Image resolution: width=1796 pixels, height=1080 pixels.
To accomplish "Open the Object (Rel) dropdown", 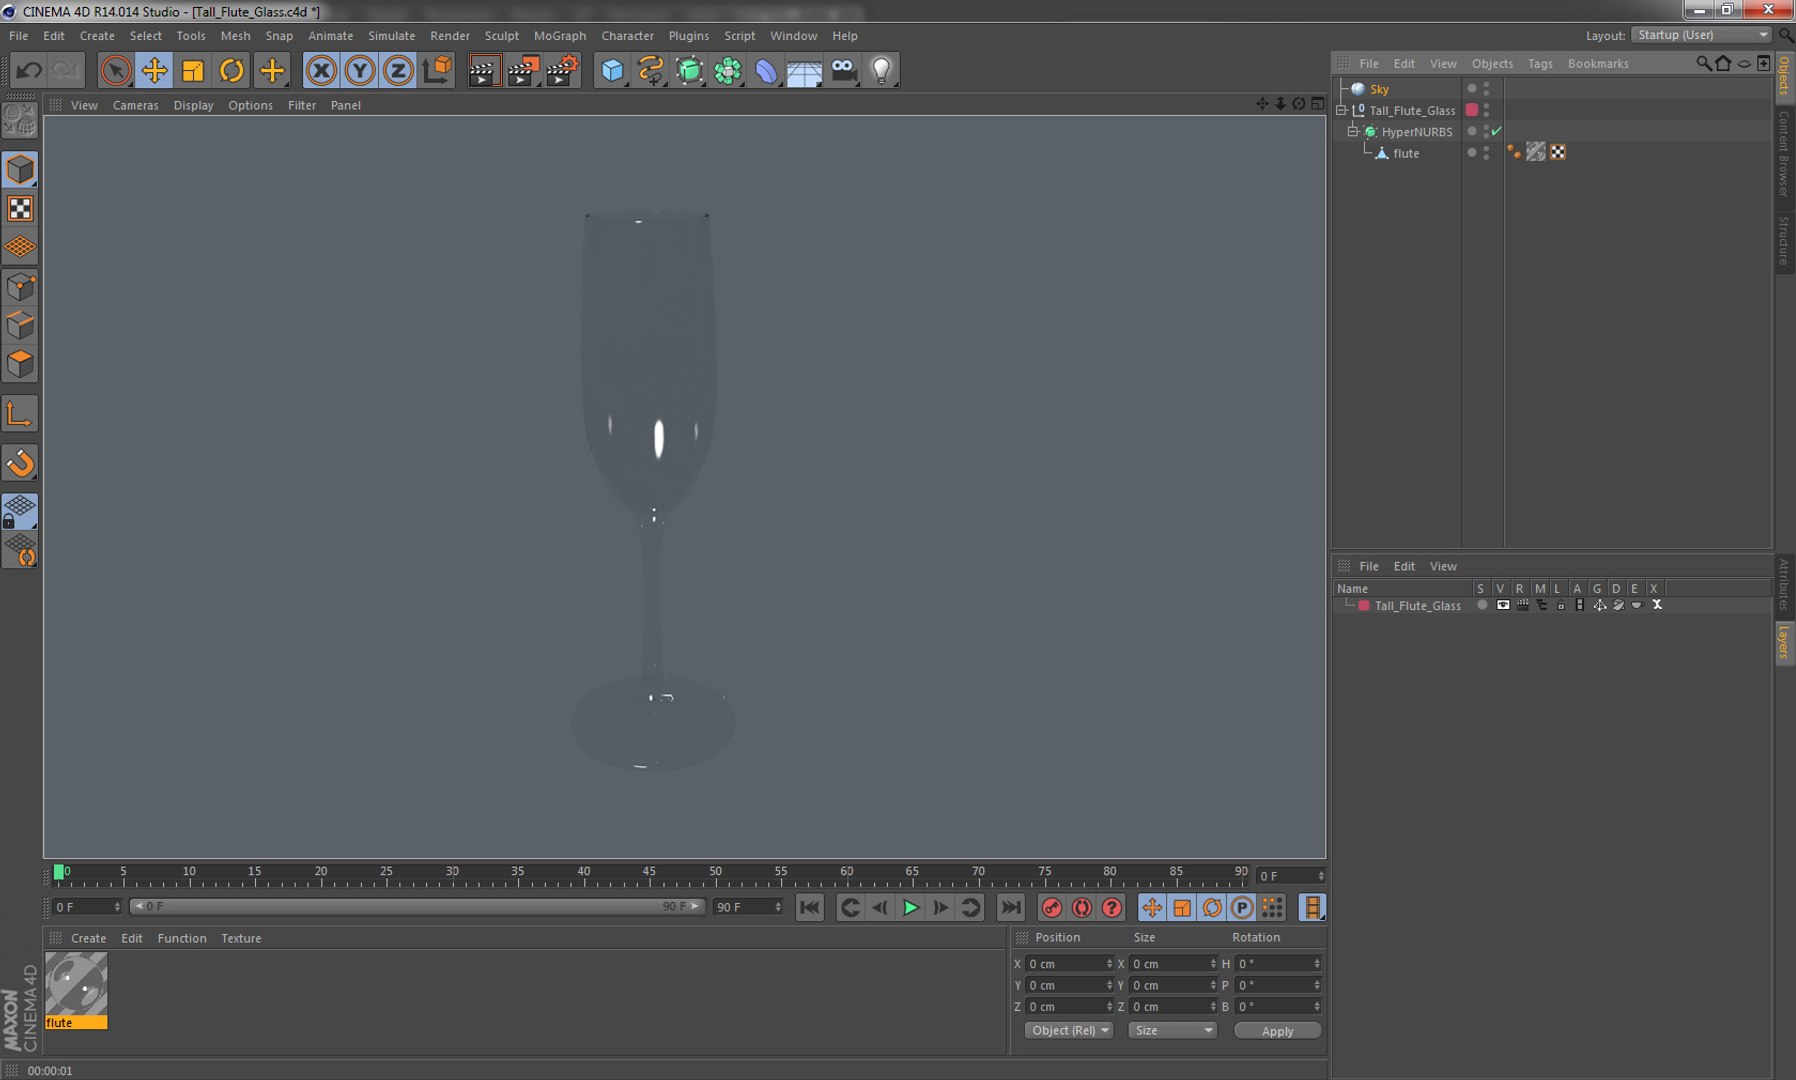I will point(1069,1031).
